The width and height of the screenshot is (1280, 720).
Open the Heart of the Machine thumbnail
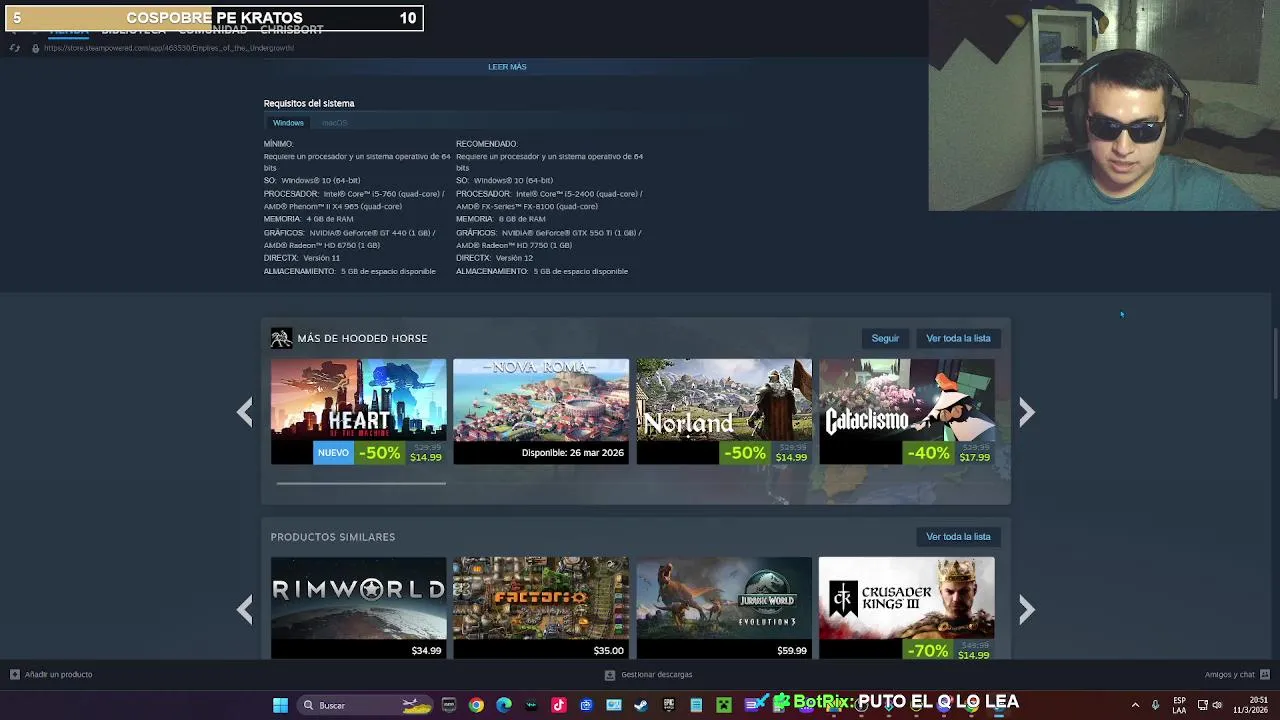pos(358,400)
